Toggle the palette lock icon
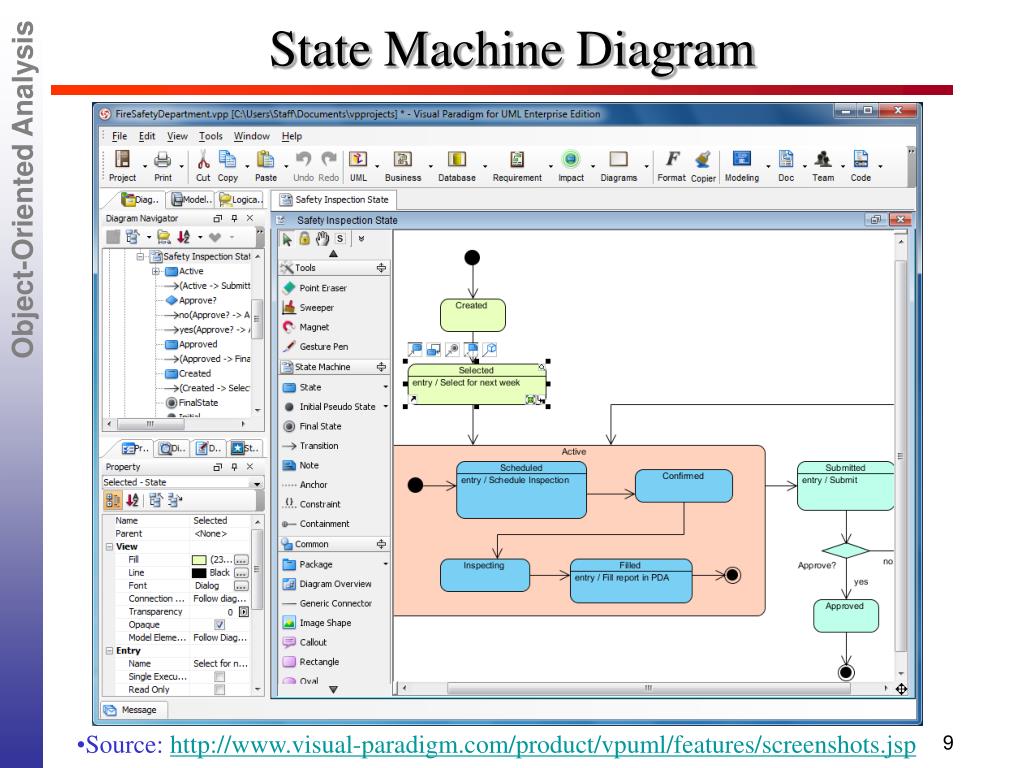Image resolution: width=1024 pixels, height=768 pixels. (x=304, y=239)
